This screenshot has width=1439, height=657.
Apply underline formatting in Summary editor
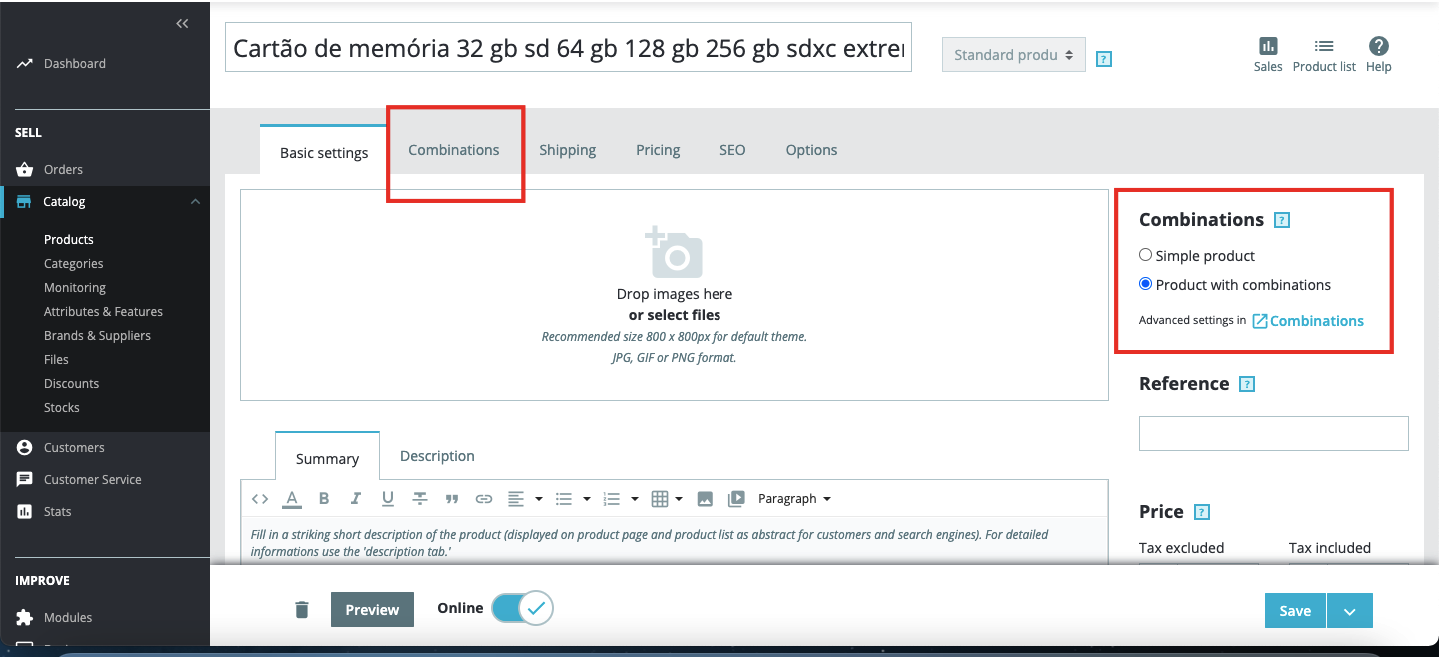[x=387, y=498]
